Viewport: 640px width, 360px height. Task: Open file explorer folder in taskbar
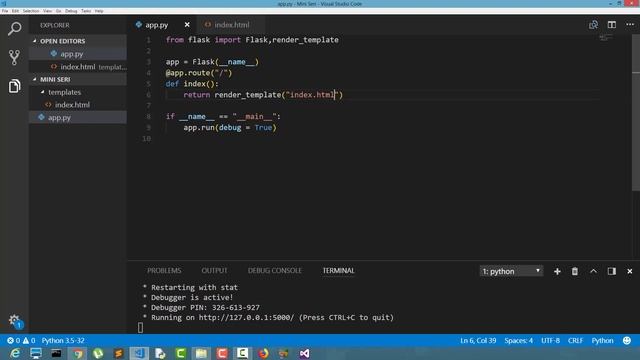201,353
